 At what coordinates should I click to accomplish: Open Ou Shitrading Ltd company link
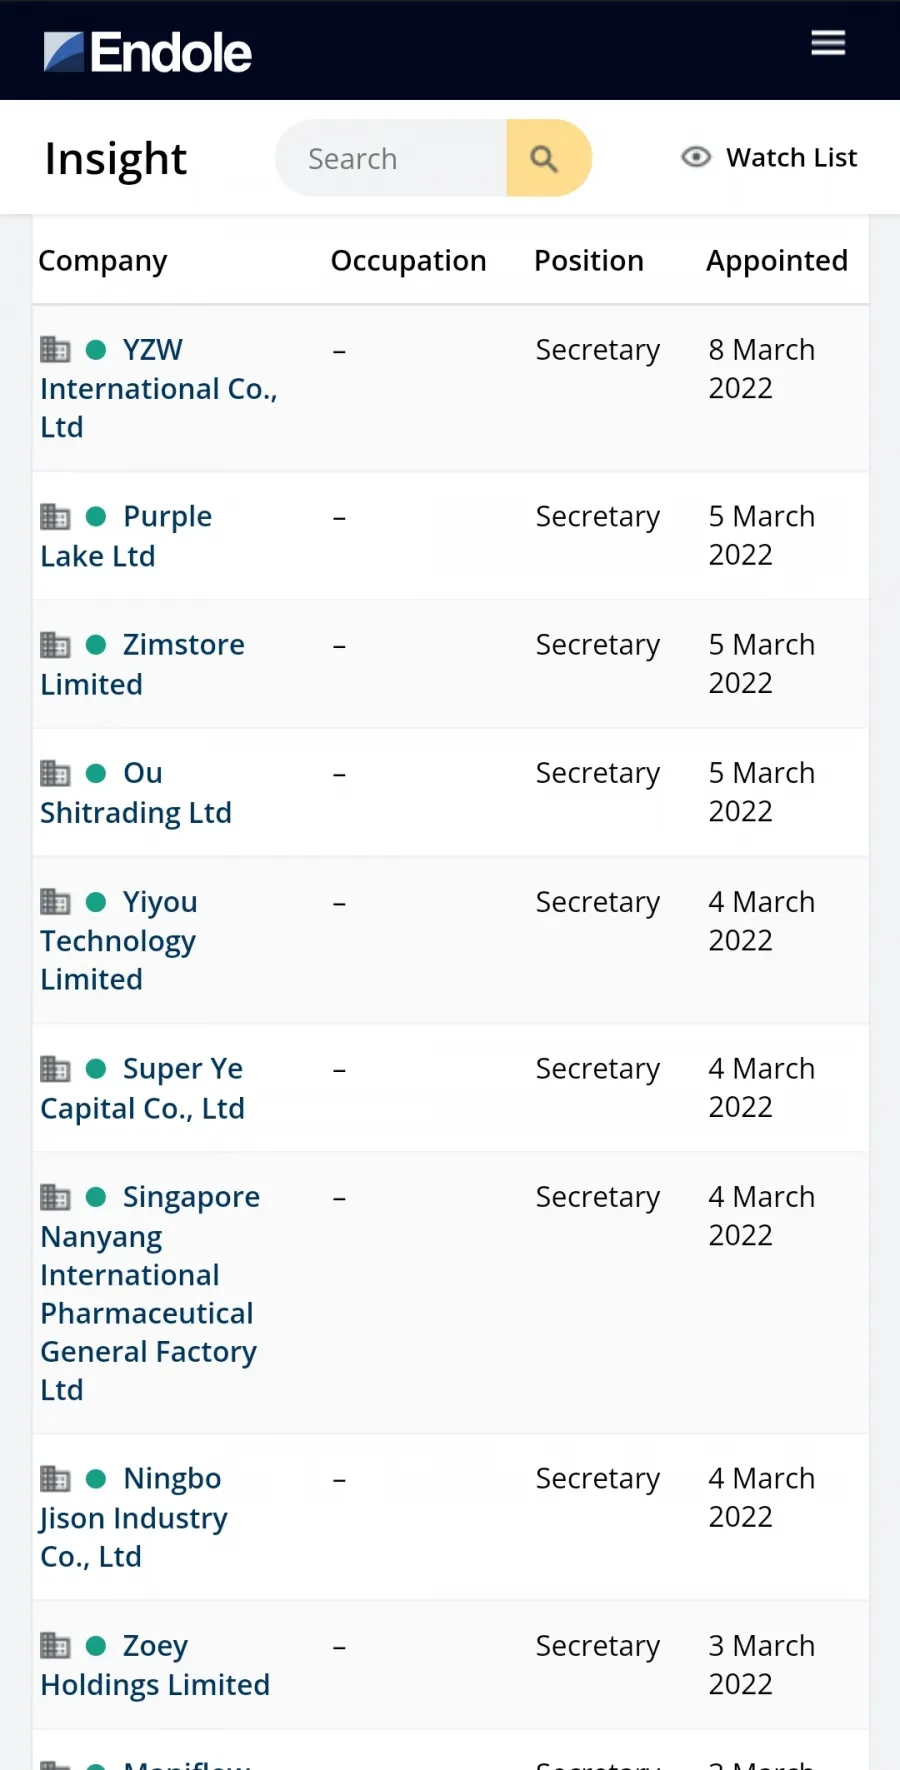[136, 793]
